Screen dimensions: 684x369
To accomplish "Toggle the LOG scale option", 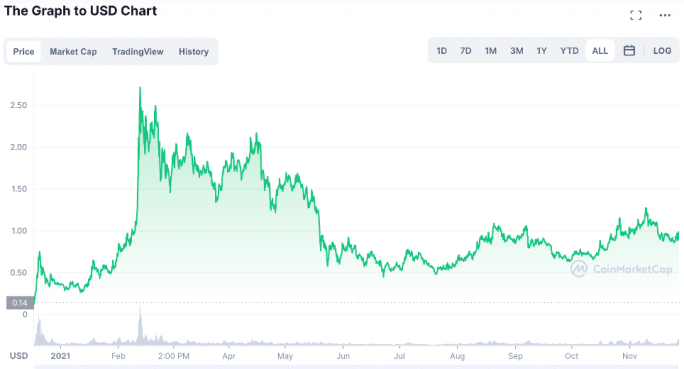I will [x=662, y=51].
